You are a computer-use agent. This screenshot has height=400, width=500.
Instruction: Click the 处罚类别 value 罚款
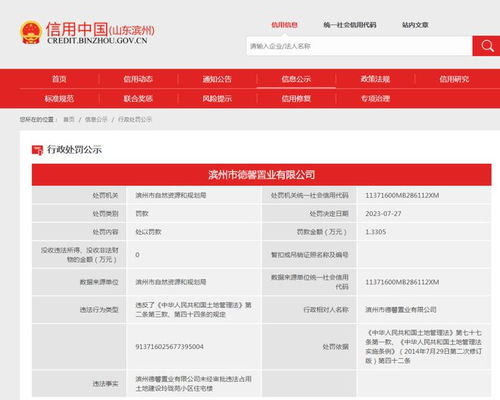[x=142, y=214]
